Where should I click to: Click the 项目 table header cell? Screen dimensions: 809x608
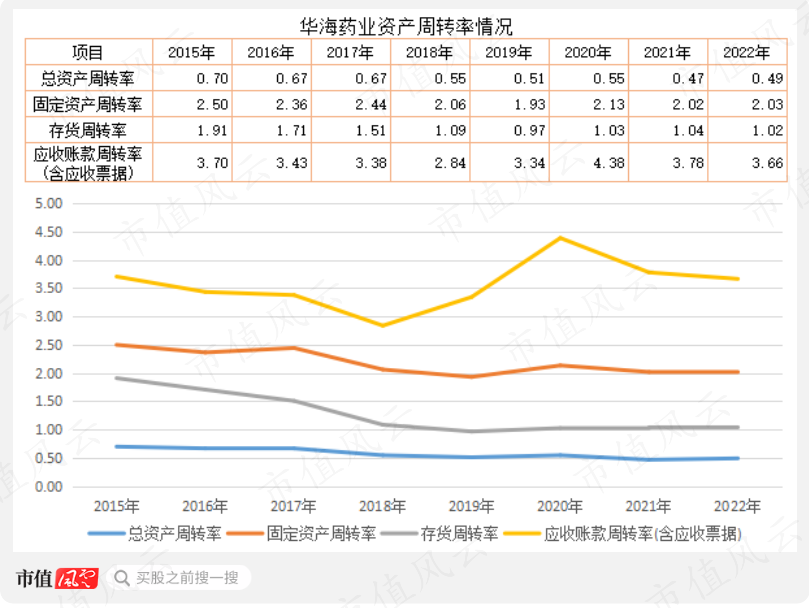point(89,52)
